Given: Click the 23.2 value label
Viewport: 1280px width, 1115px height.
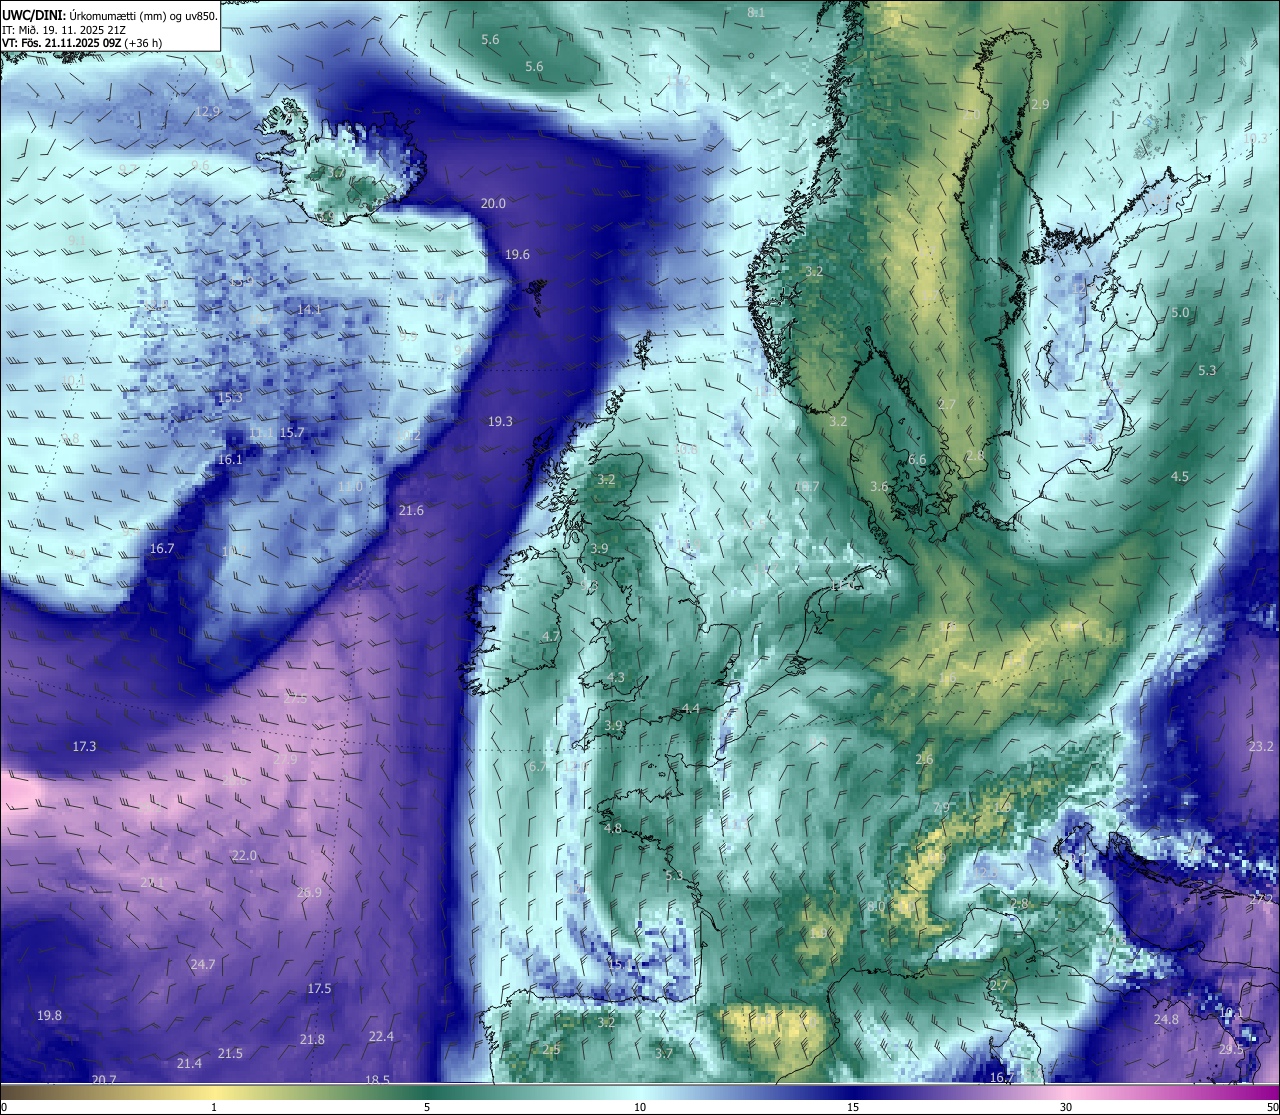Looking at the screenshot, I should (1262, 746).
